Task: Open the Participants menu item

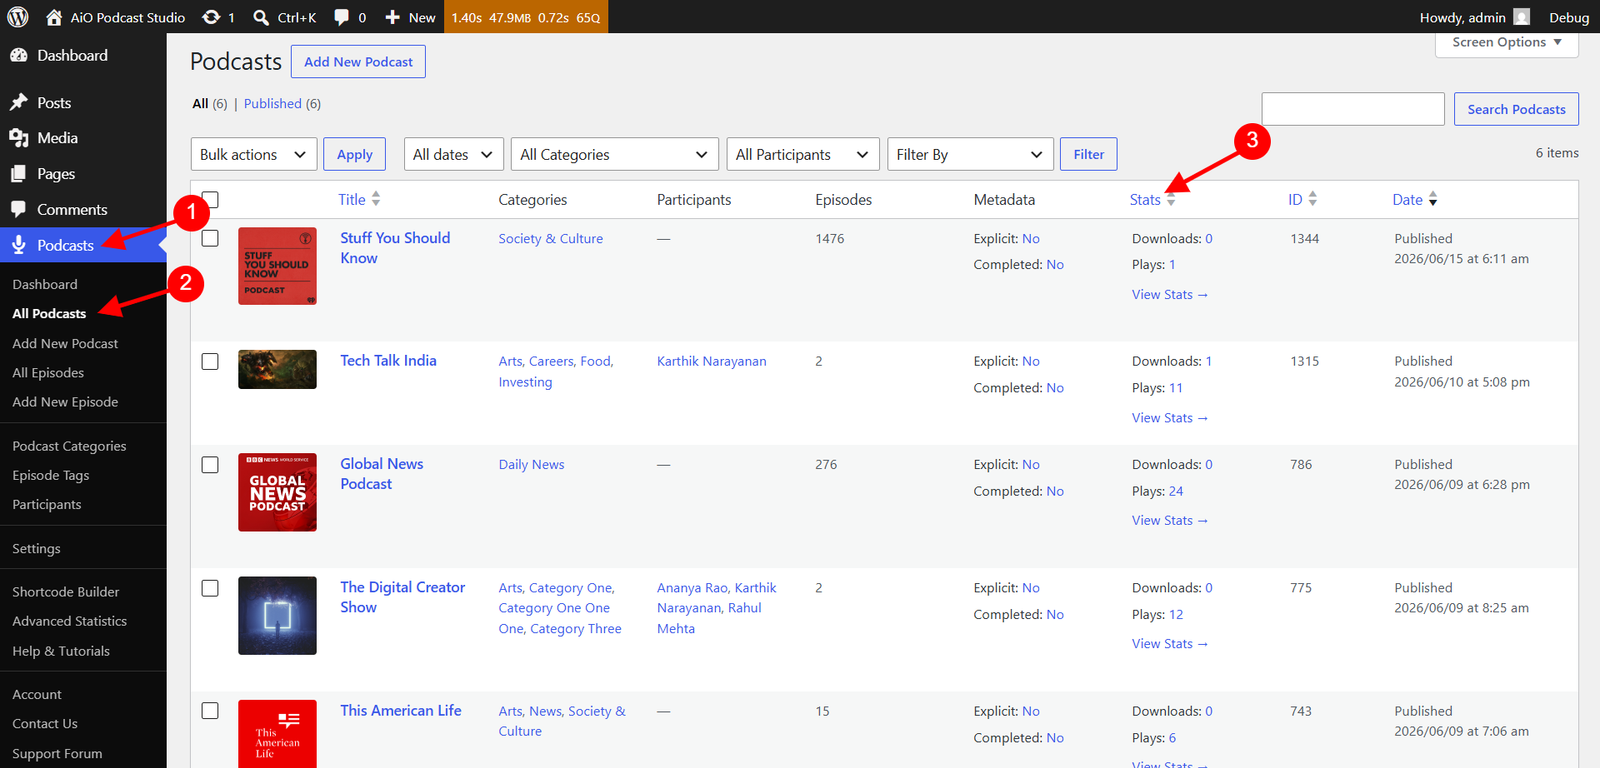Action: [47, 504]
